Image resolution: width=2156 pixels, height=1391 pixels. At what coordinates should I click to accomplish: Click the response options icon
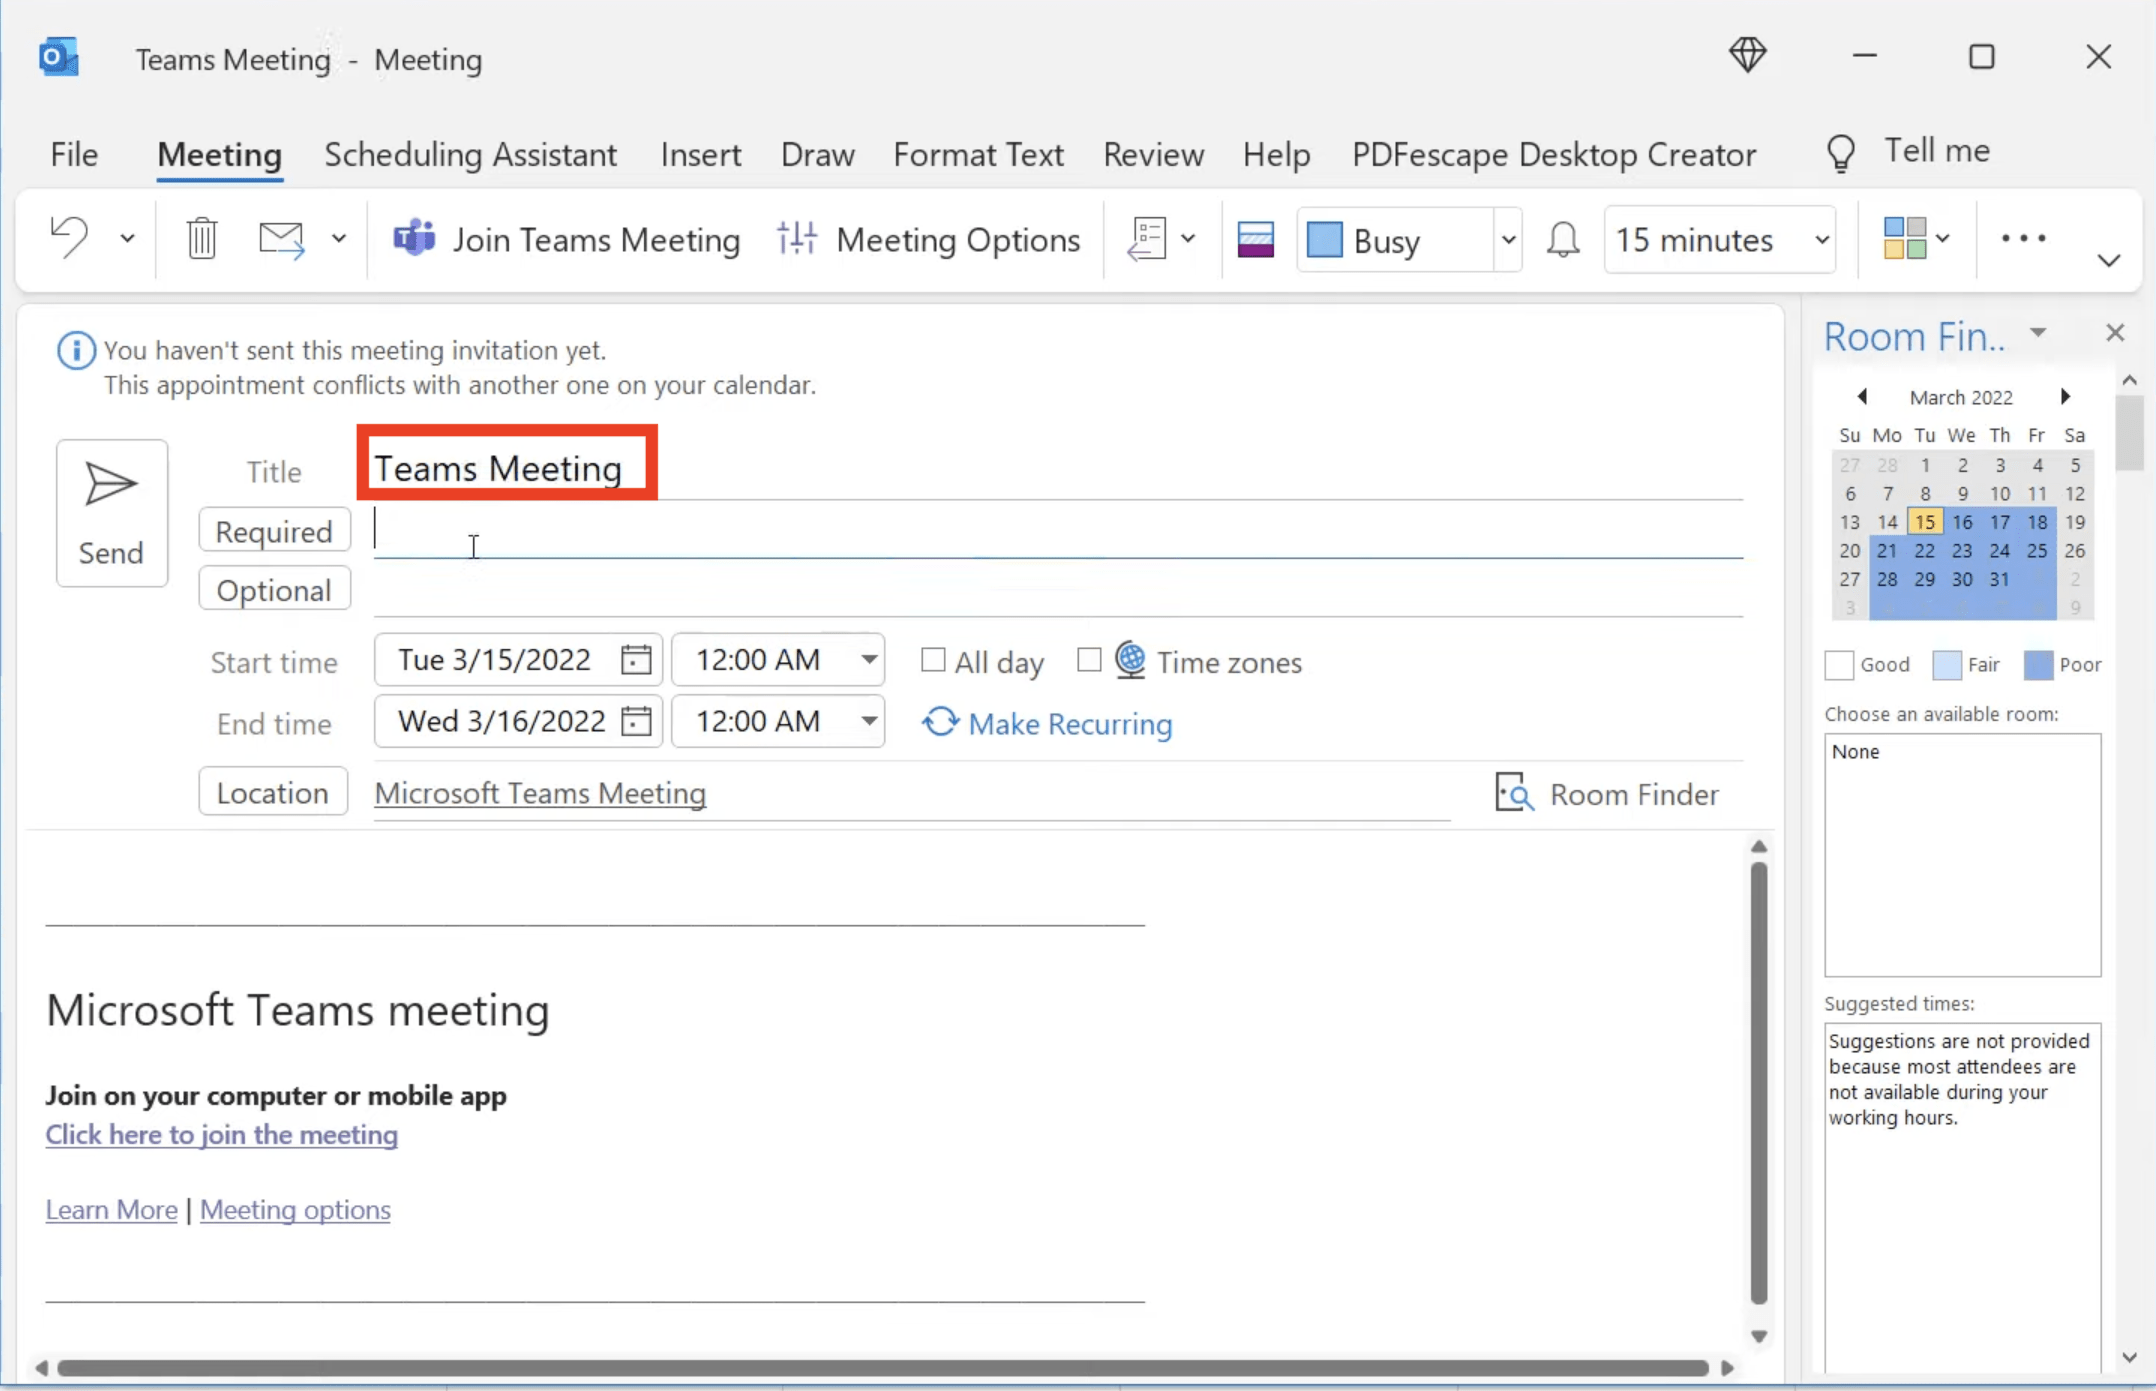pyautogui.click(x=1147, y=239)
